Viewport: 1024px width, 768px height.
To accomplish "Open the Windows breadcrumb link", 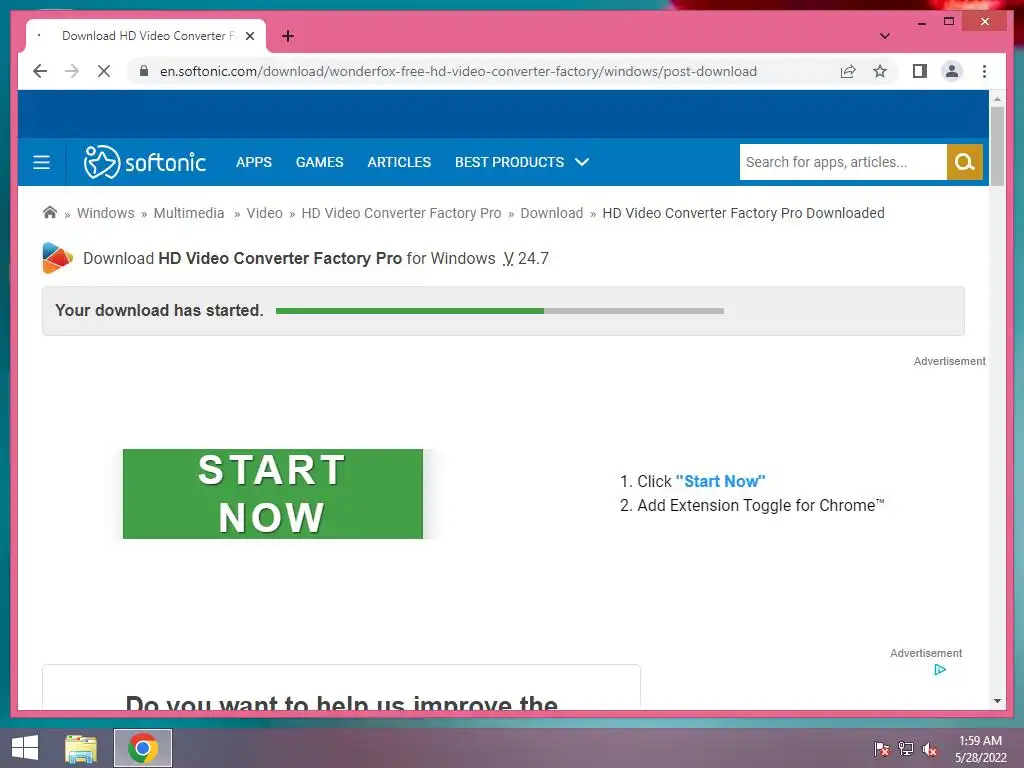I will point(106,213).
